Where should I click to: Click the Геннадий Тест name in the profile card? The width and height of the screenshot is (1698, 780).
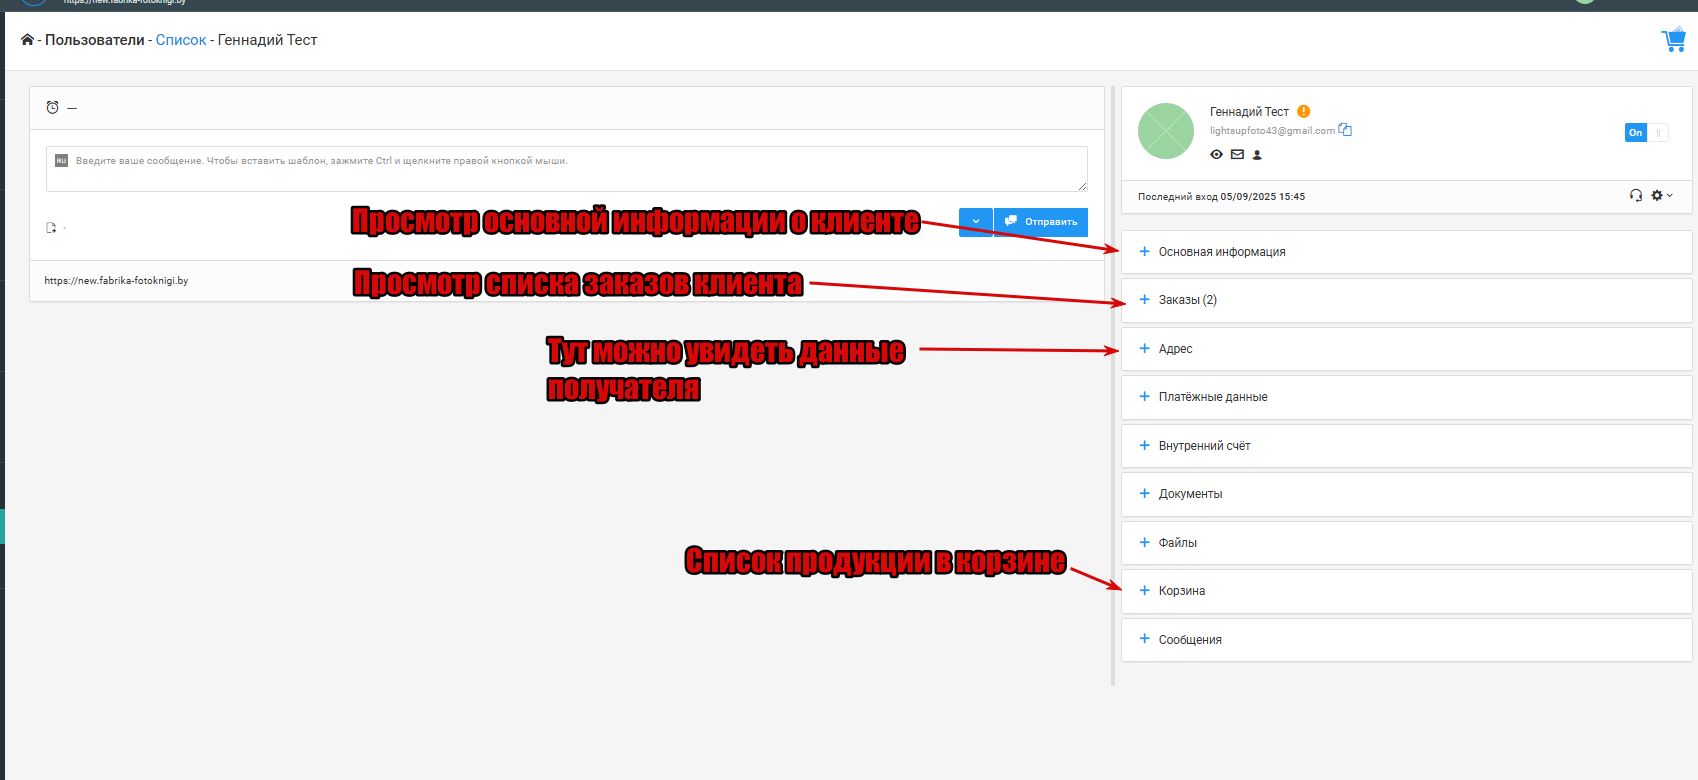click(x=1249, y=112)
